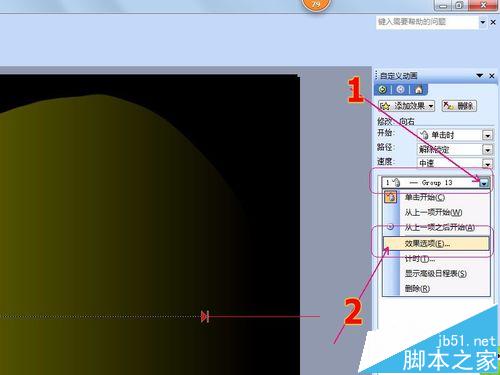The width and height of the screenshot is (500, 375).
Task: Choose 显示高级日程表(S) menu option
Action: point(436,274)
